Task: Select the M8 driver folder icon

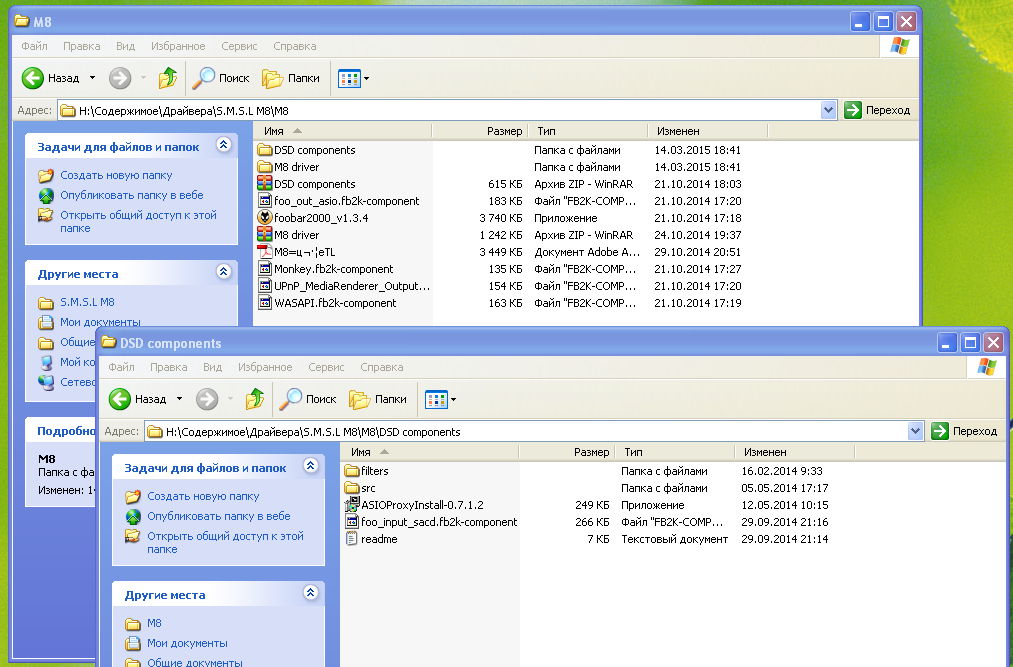Action: pos(264,167)
